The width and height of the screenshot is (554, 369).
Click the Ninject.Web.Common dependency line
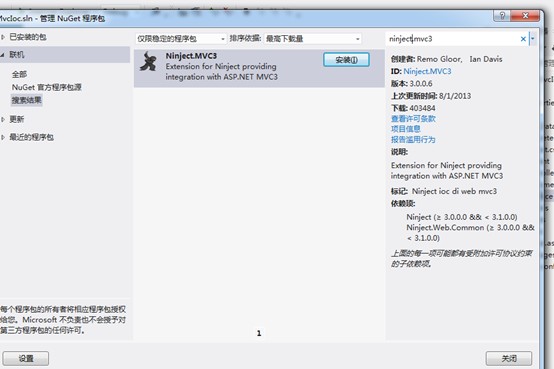coord(470,233)
